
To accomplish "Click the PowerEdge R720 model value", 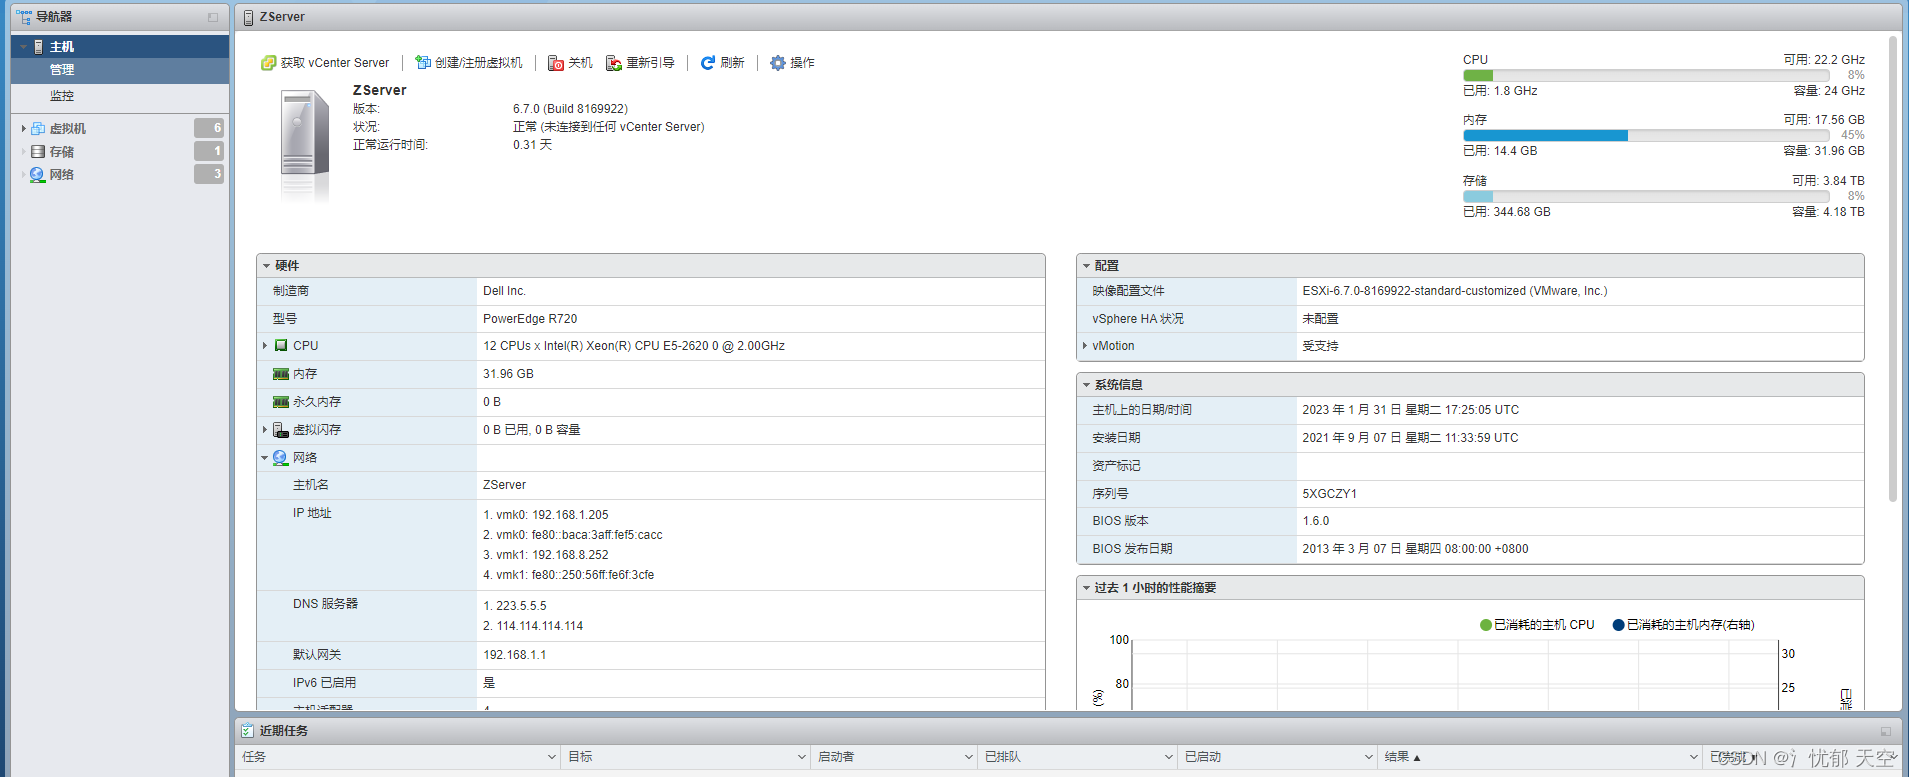I will [x=530, y=319].
